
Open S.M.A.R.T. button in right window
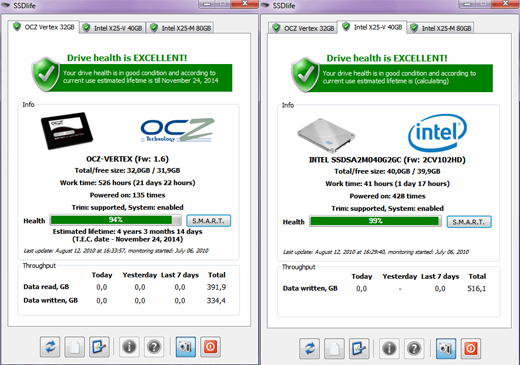point(469,222)
